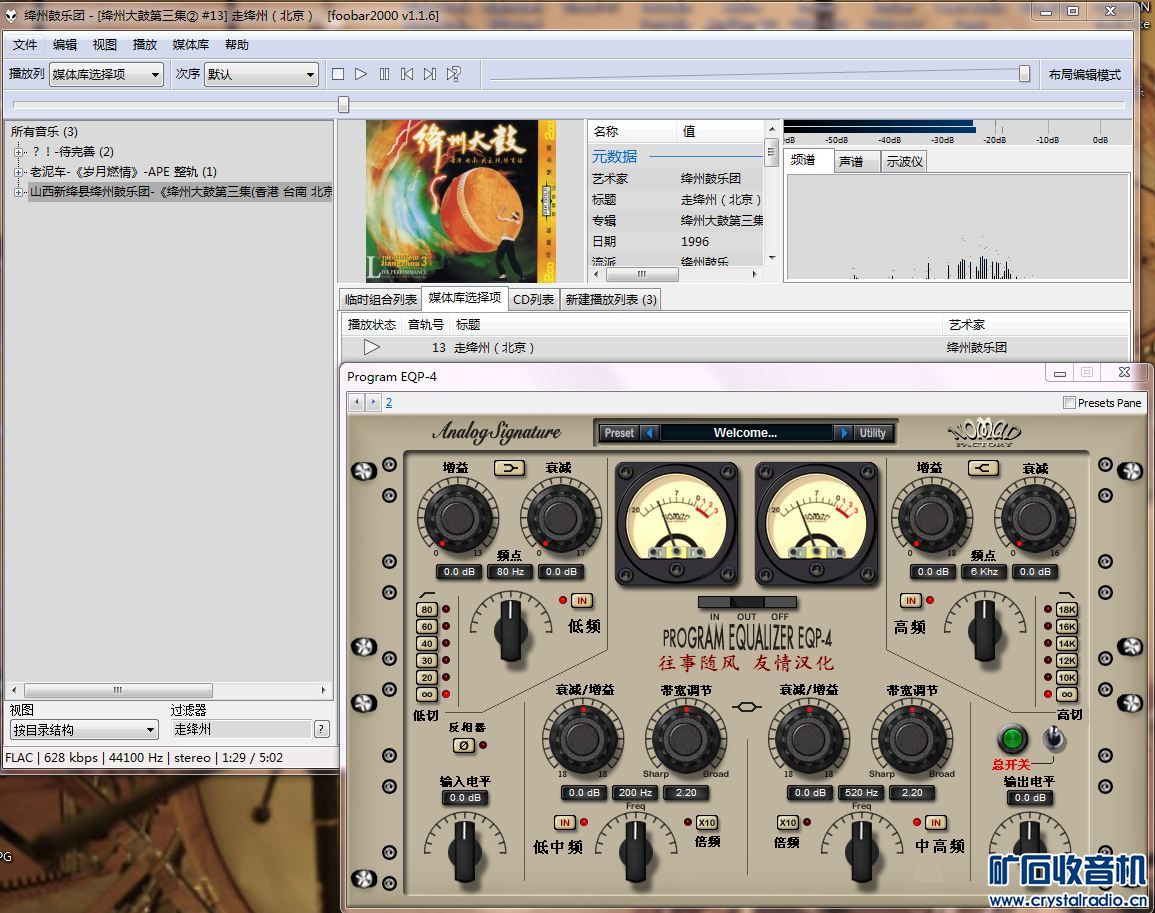The image size is (1155, 913).
Task: Click the Stop playback button
Action: point(338,74)
